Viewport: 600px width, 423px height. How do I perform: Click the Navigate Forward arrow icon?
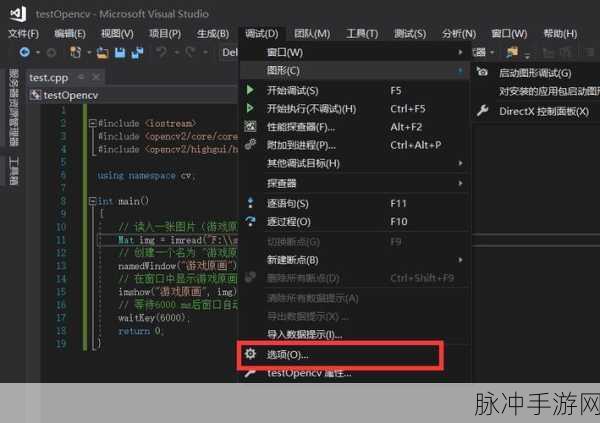pos(51,52)
